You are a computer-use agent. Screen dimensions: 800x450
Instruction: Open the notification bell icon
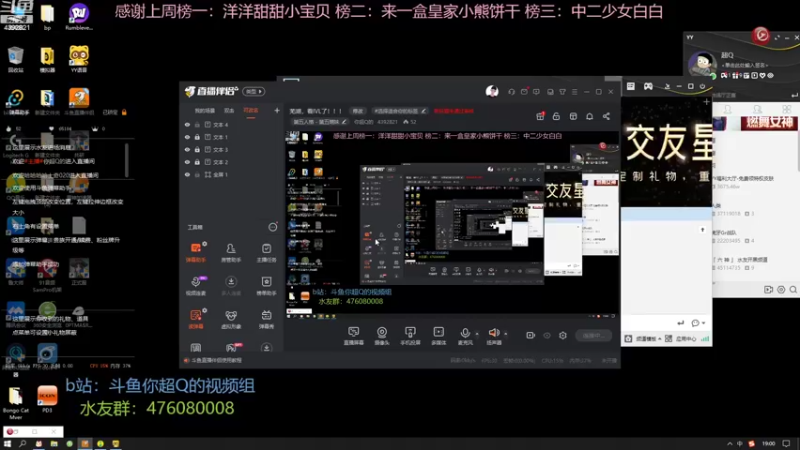point(589,116)
